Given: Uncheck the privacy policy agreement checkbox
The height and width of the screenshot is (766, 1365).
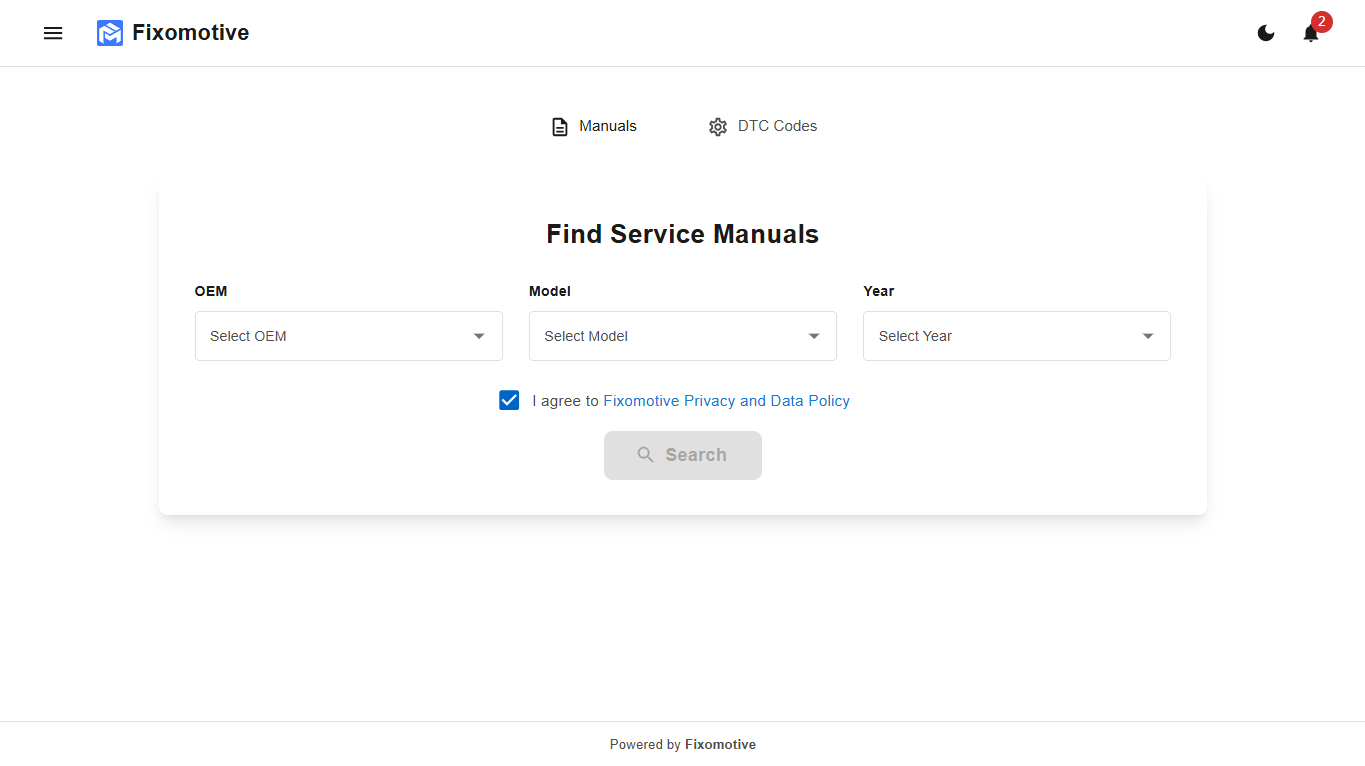Looking at the screenshot, I should tap(509, 400).
